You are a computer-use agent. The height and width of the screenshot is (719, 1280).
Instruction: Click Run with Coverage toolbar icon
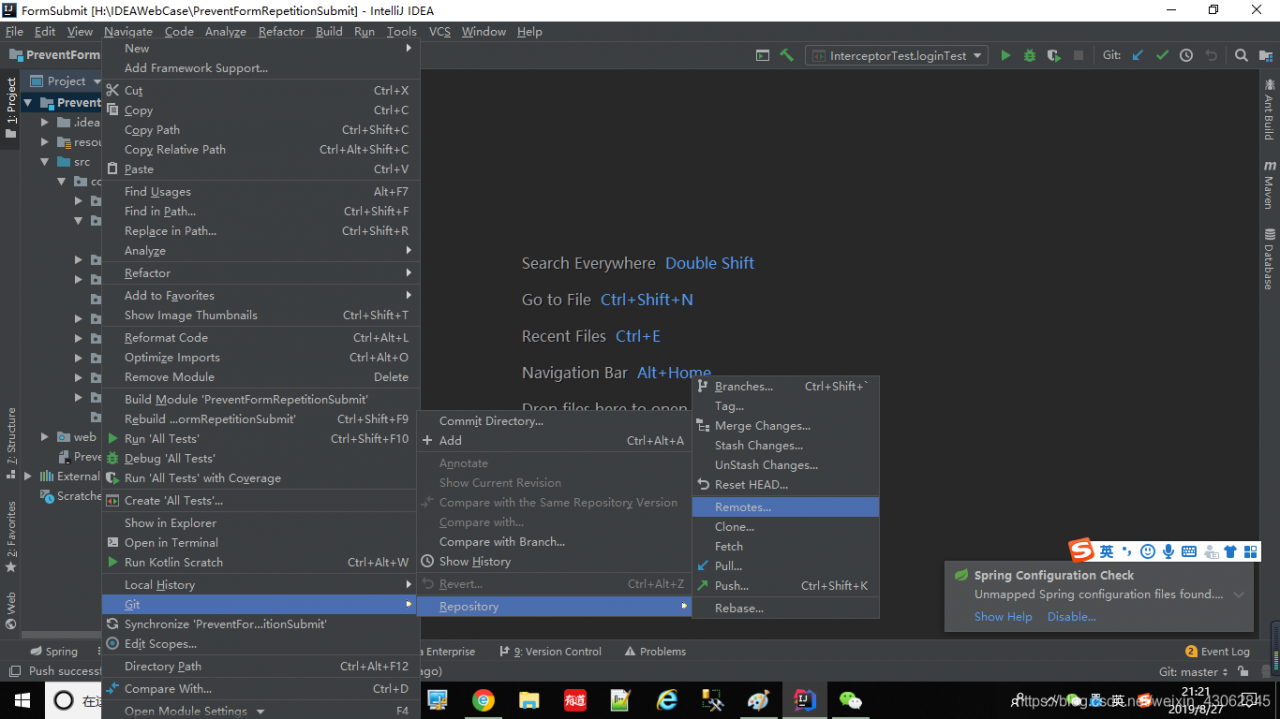[x=1054, y=56]
